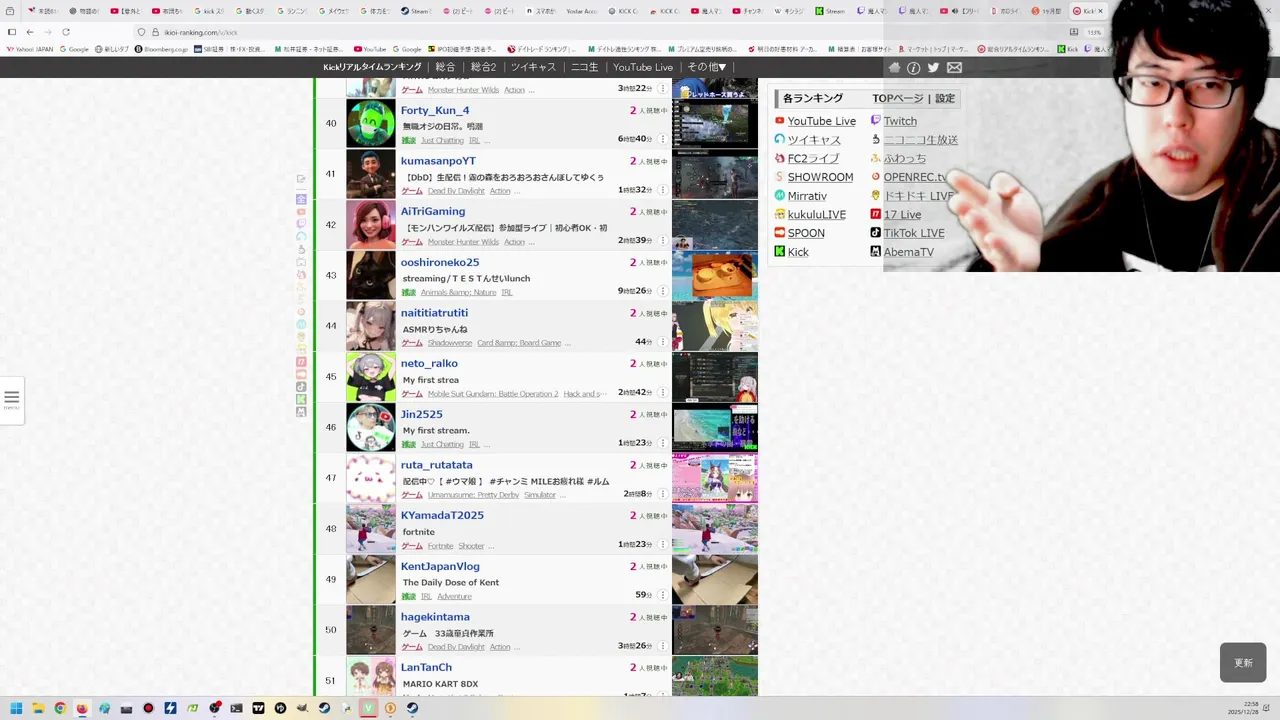Open the ruta_rutatata channel name
Screen dimensions: 1280x720
[x=437, y=465]
